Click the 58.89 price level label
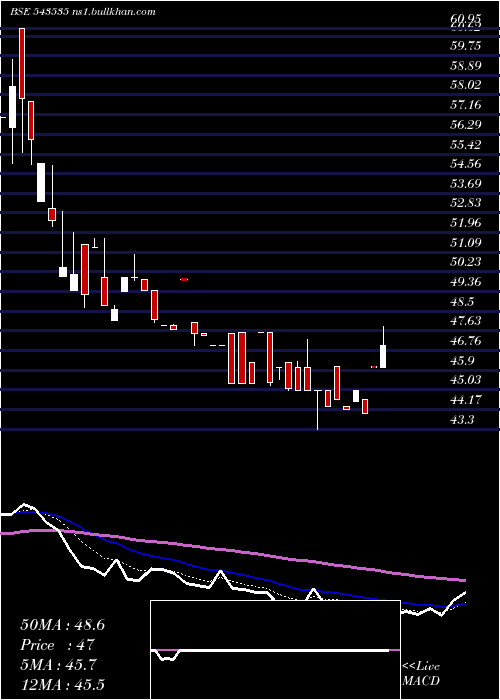500x700 pixels. click(x=466, y=66)
